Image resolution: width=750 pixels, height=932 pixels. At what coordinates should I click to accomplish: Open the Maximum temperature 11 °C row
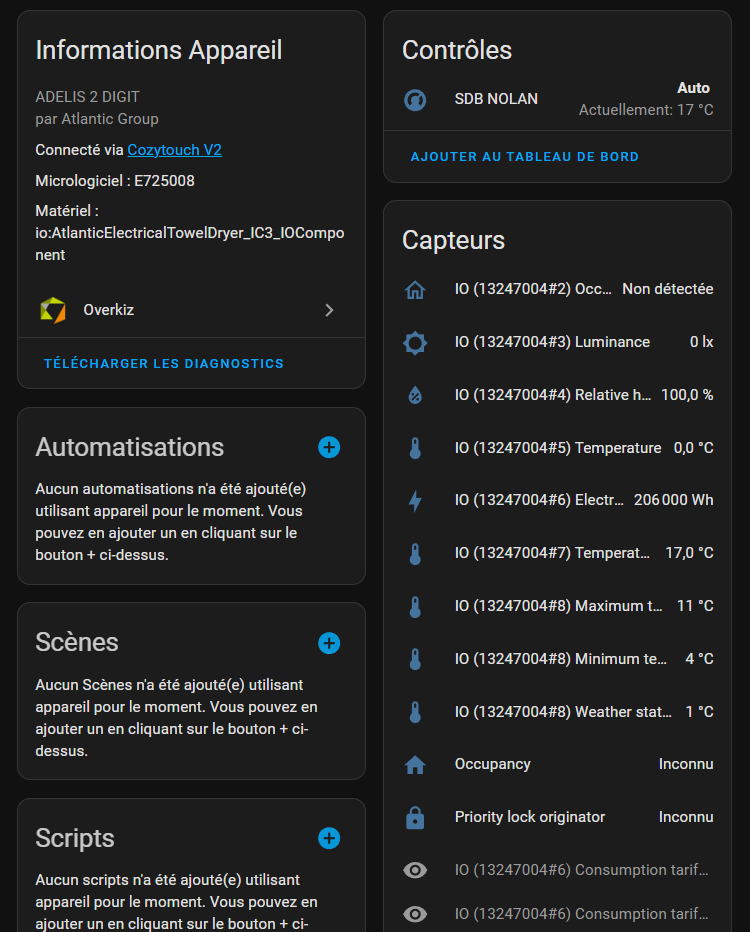click(x=557, y=606)
